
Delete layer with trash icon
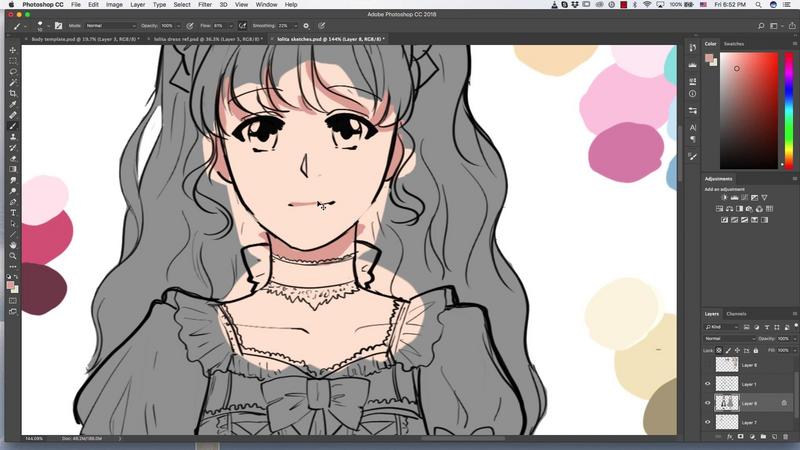pos(786,437)
